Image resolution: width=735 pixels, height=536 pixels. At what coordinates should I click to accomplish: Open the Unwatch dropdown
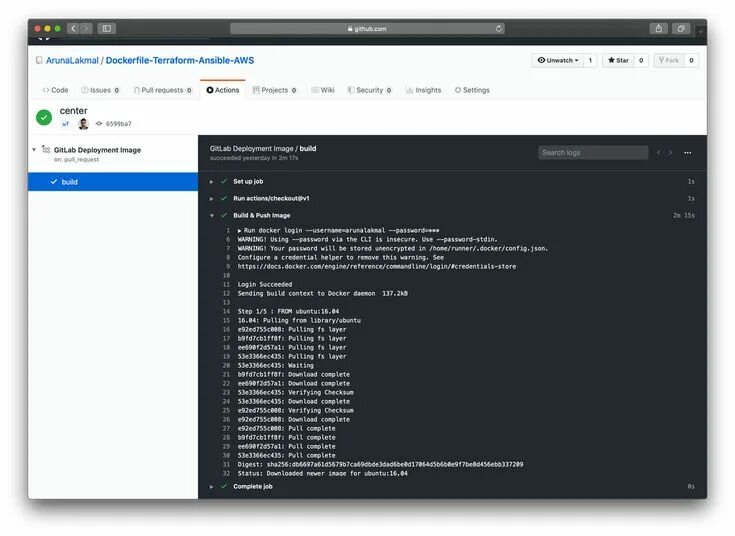pos(558,60)
